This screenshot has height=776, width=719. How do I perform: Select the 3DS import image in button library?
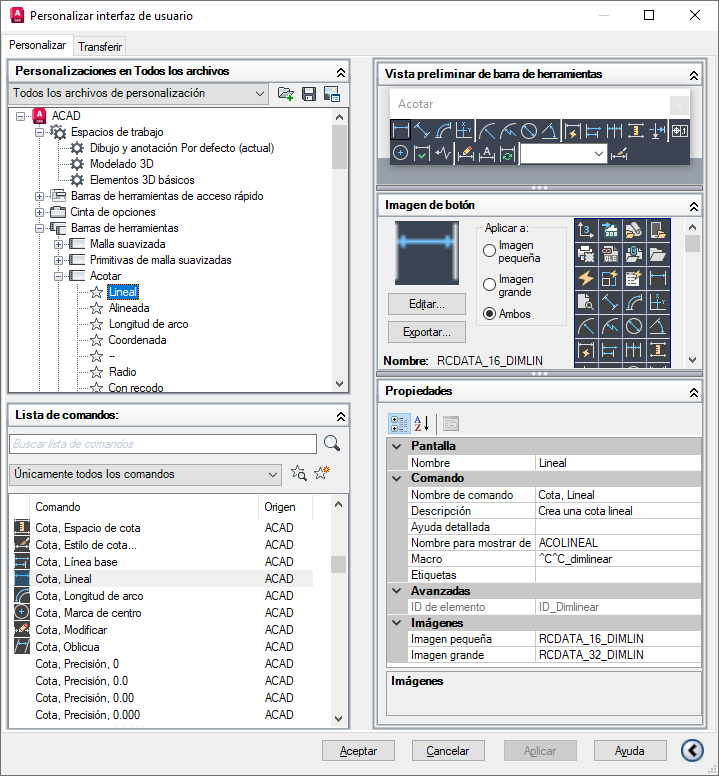click(610, 231)
